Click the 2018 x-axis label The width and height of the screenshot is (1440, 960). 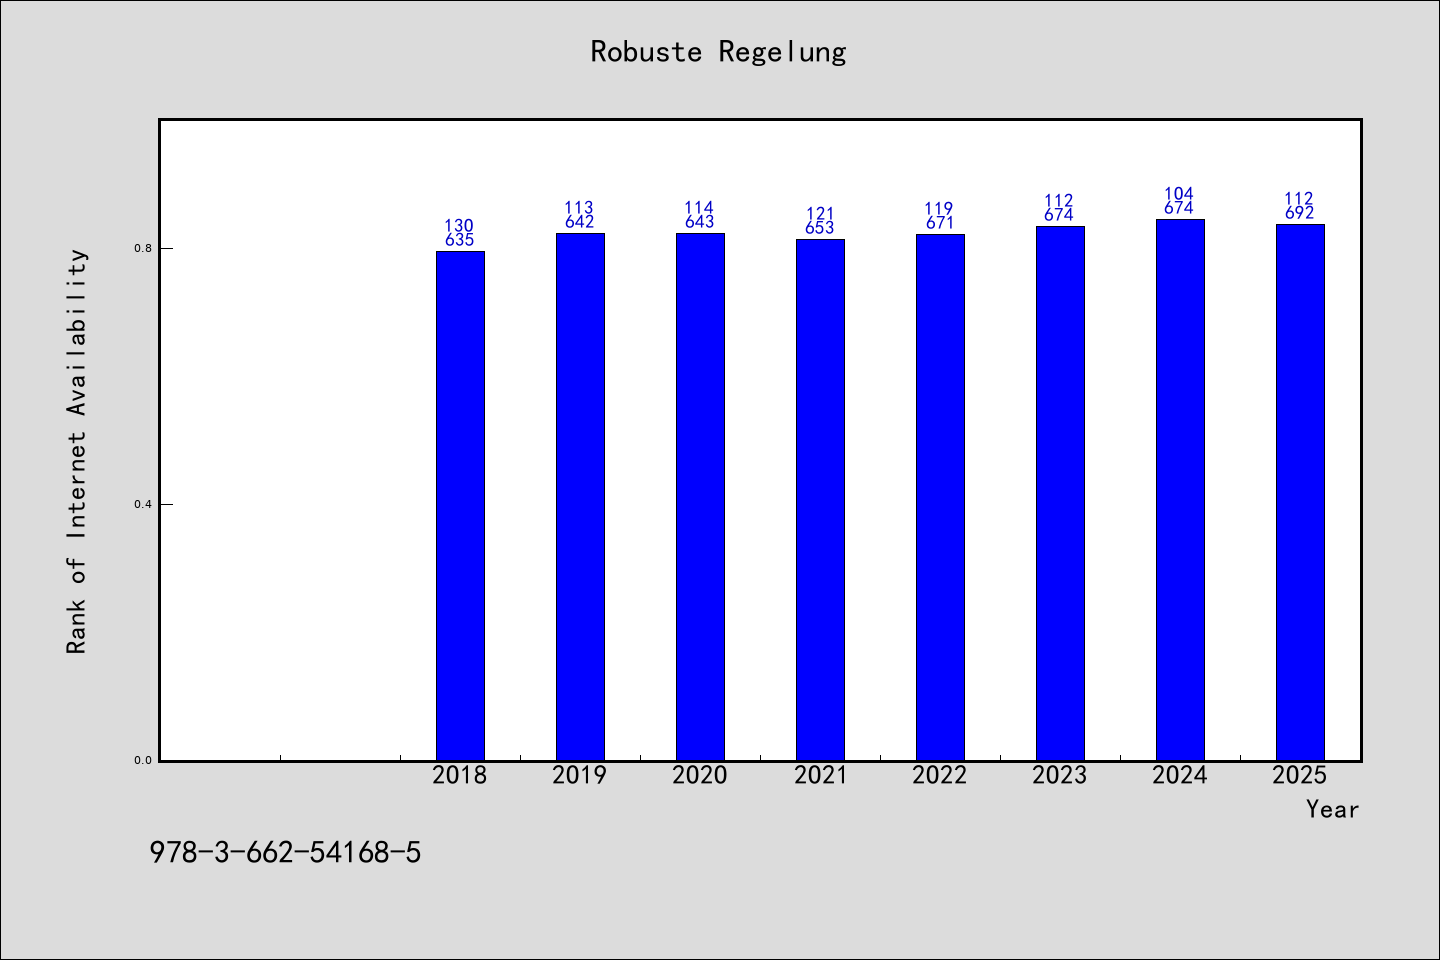[x=460, y=775]
